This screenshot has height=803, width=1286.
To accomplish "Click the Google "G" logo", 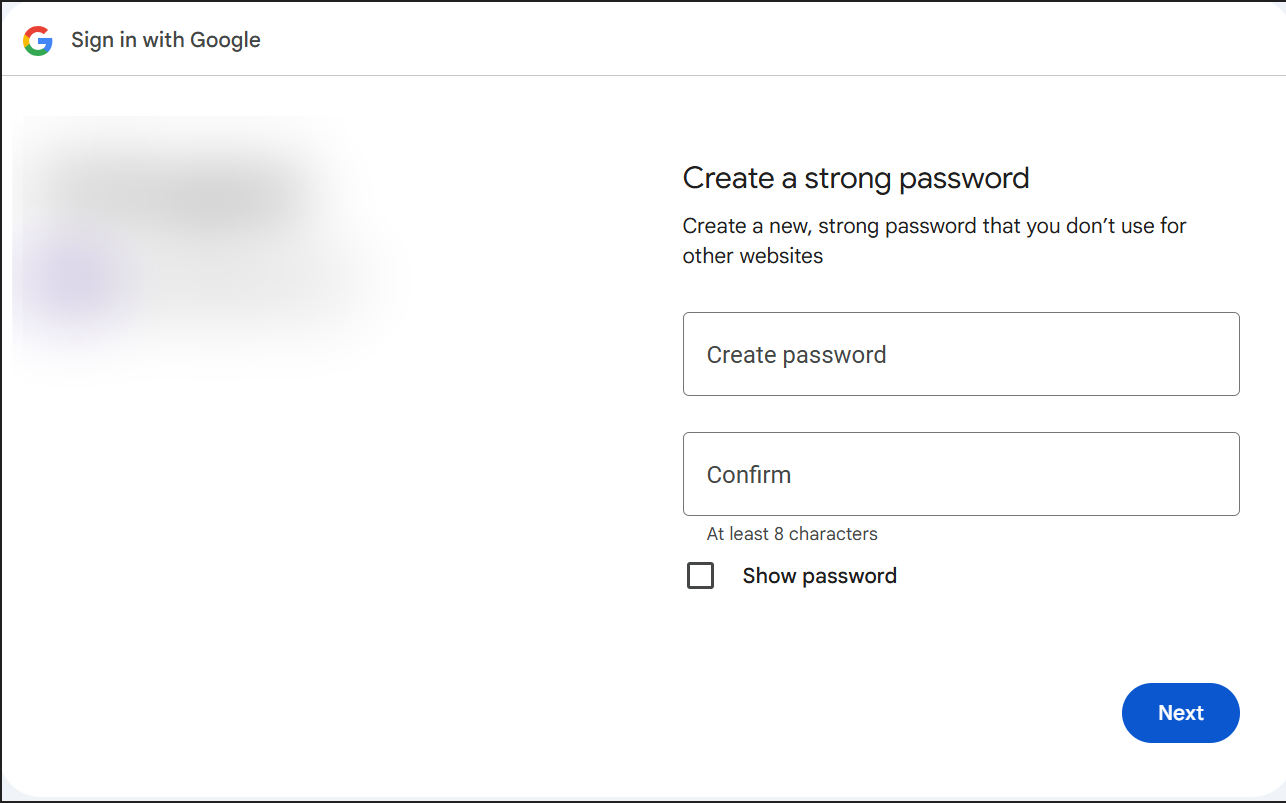I will tap(38, 41).
